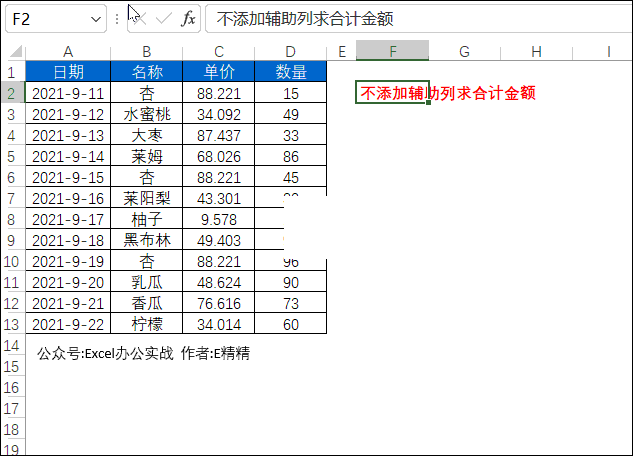This screenshot has height=456, width=633.
Task: Click cell 柚子
Action: point(147,219)
